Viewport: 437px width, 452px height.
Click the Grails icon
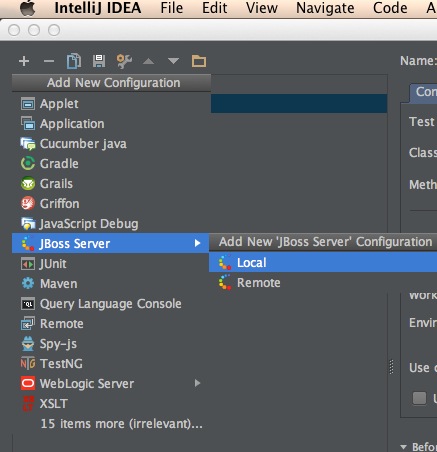pyautogui.click(x=28, y=184)
